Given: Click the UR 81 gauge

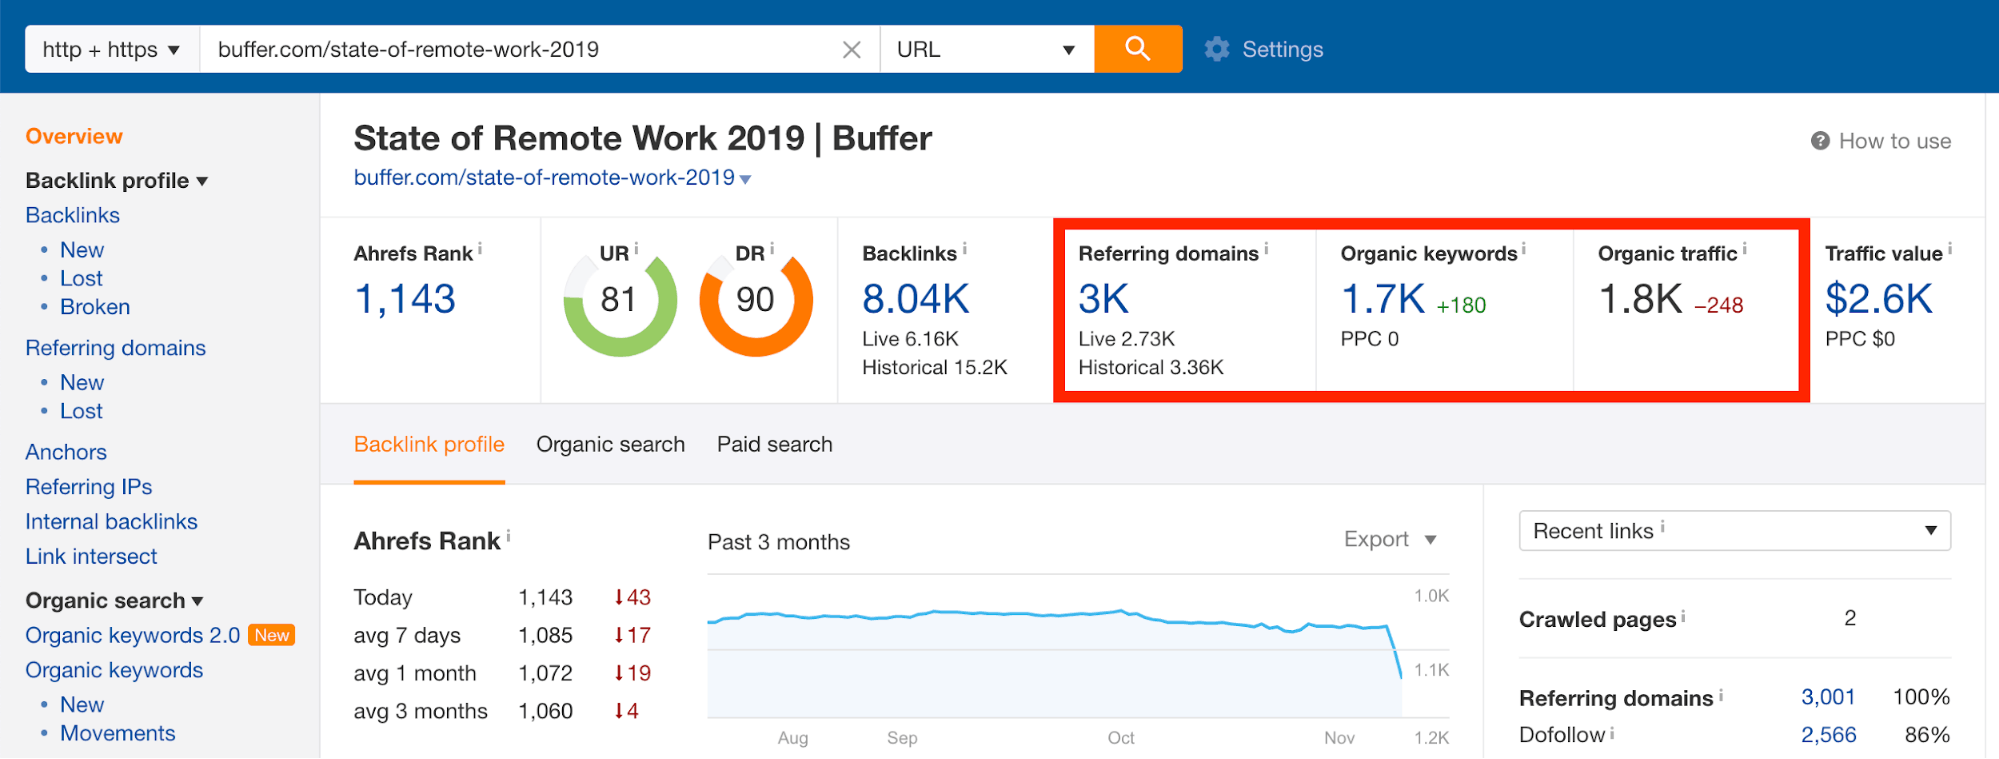Looking at the screenshot, I should tap(620, 300).
